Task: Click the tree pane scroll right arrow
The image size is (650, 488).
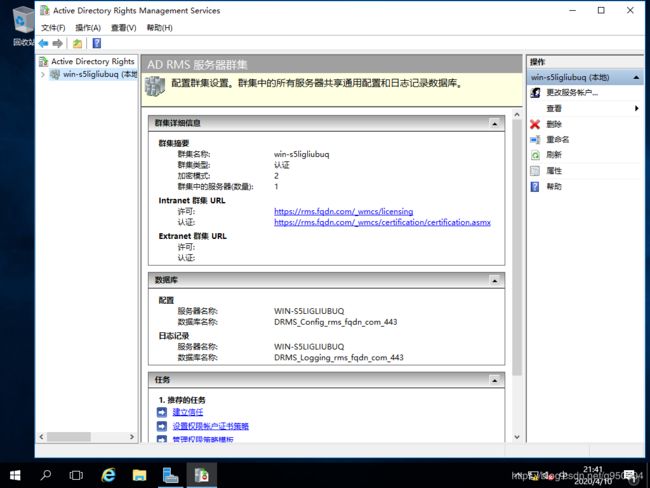Action: click(132, 437)
